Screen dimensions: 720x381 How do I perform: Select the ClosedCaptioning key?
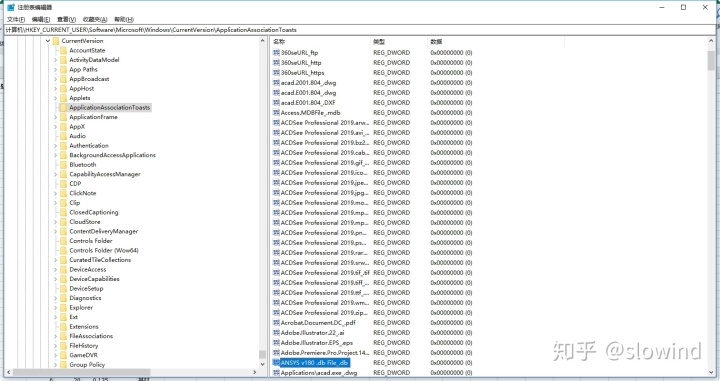(94, 212)
